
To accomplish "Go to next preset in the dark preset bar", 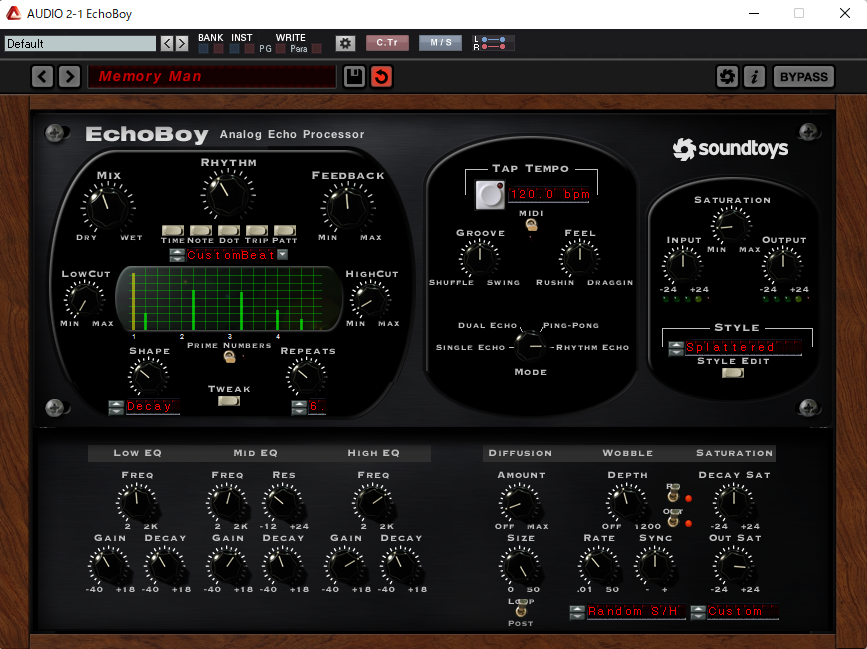I will [70, 76].
